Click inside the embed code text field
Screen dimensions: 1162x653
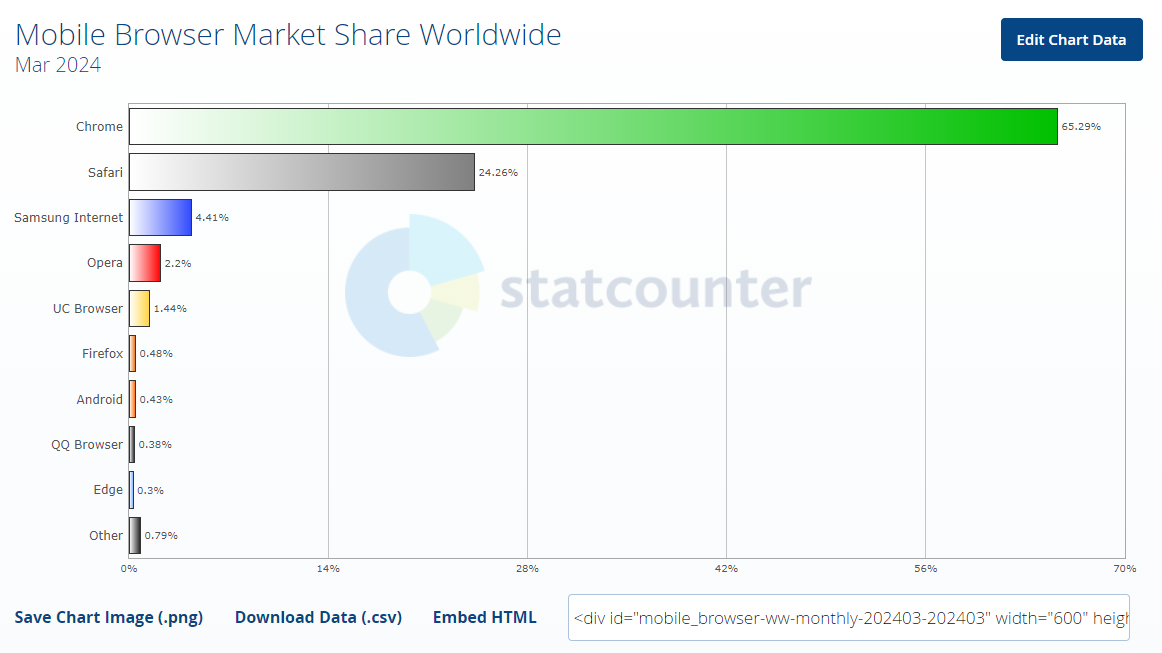(x=848, y=617)
